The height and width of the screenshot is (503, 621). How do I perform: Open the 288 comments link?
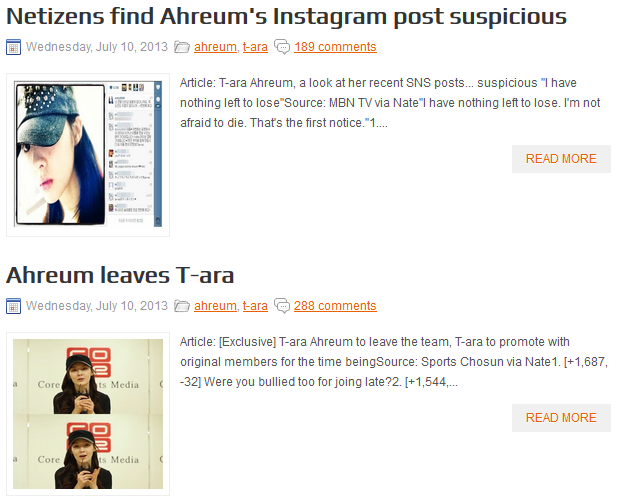[x=335, y=306]
